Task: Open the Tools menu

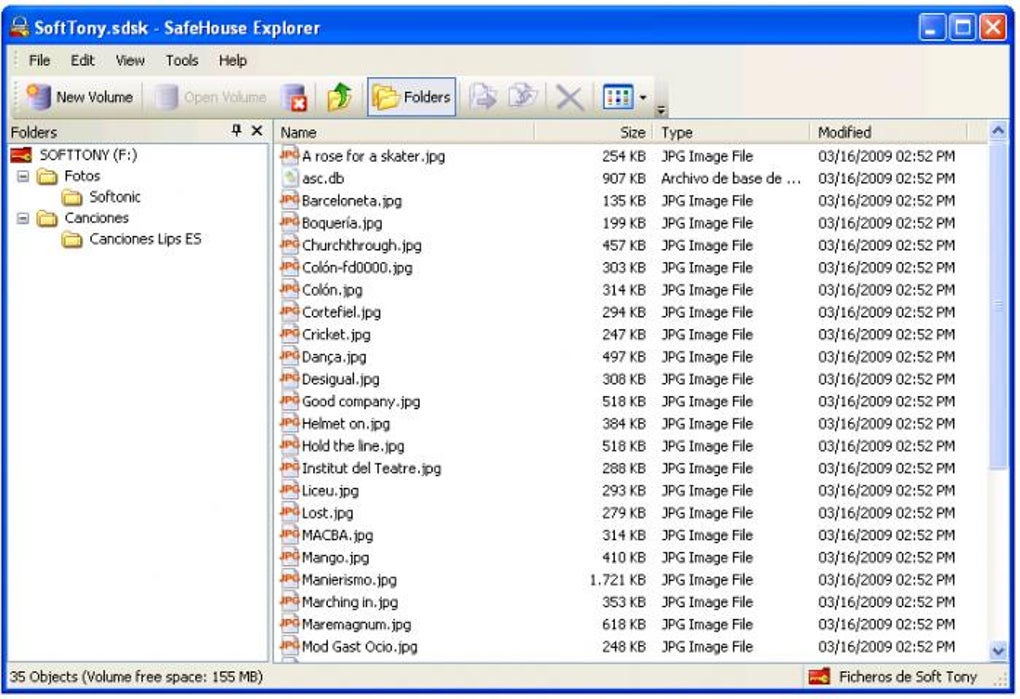Action: coord(181,60)
